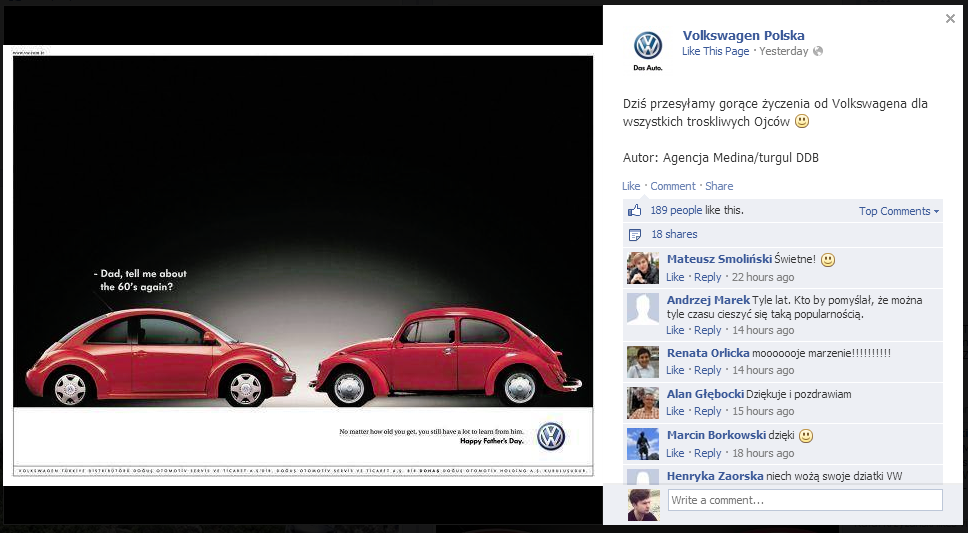
Task: Click Renata Orlicka's profile picture
Action: 643,361
